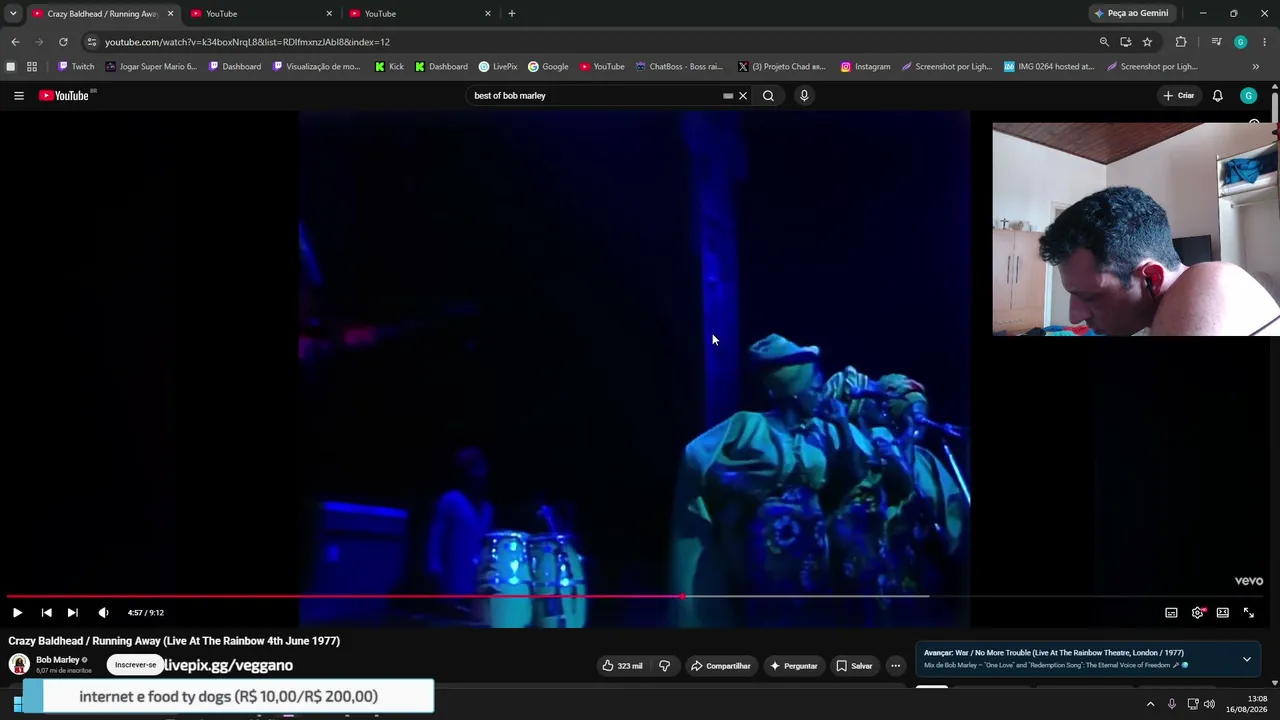Viewport: 1280px width, 720px height.
Task: Open the apps grid in bookmarks bar
Action: tap(32, 67)
